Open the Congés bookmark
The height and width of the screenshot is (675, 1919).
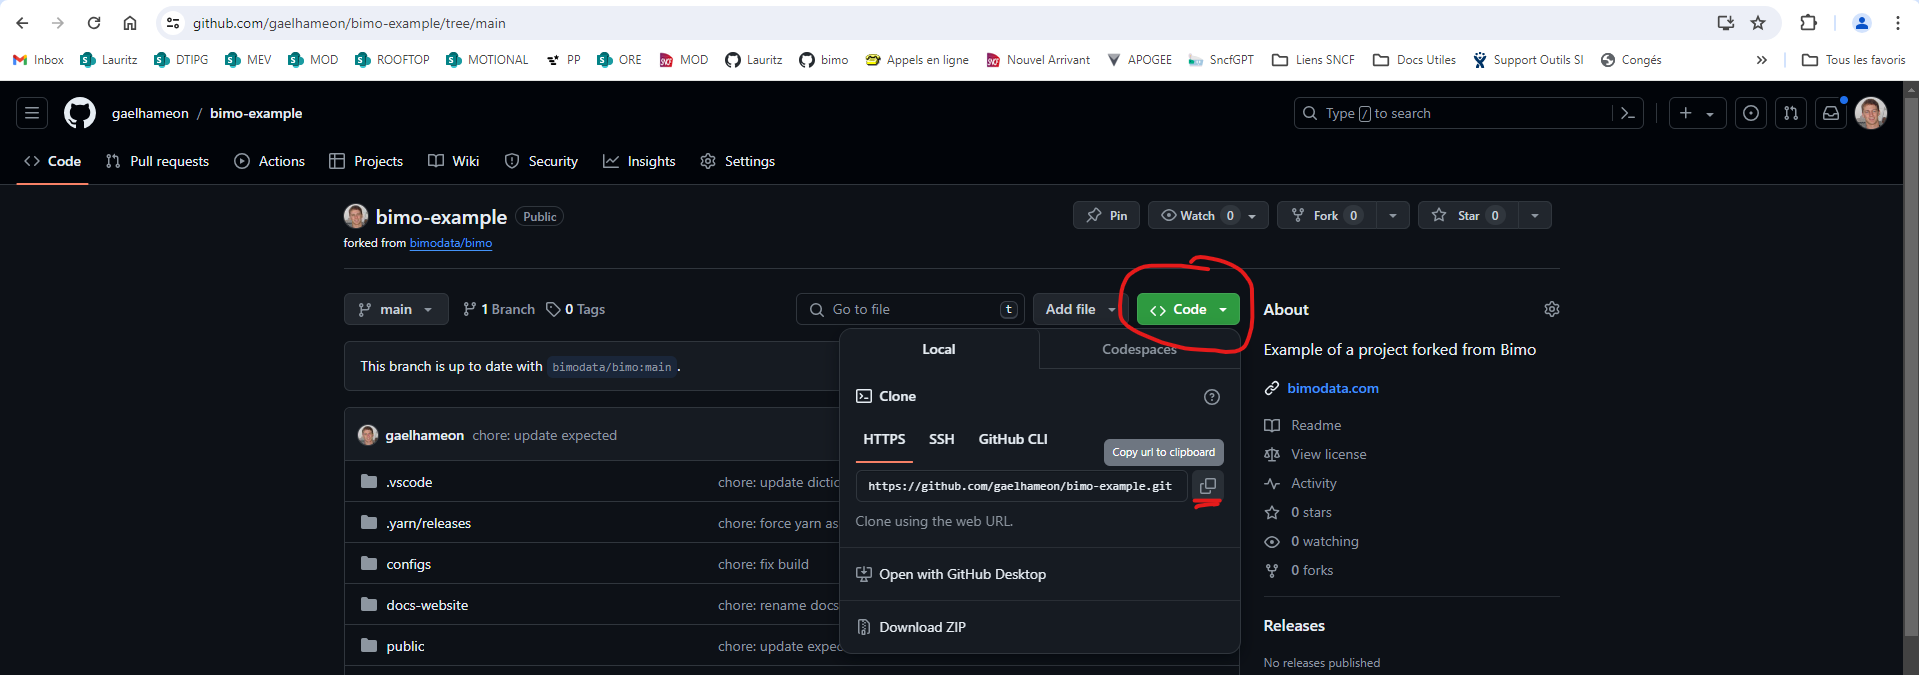[x=1631, y=60]
